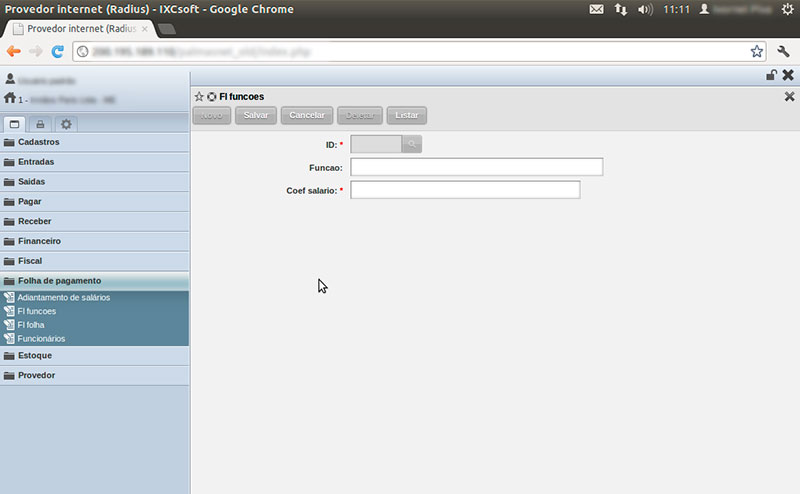This screenshot has height=494, width=800.
Task: Close the Fl funcoes form panel
Action: click(x=789, y=96)
